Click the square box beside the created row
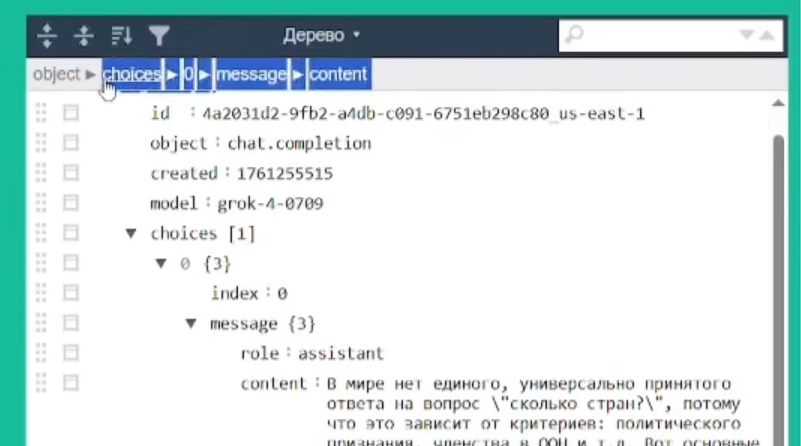801x446 pixels. tap(71, 173)
